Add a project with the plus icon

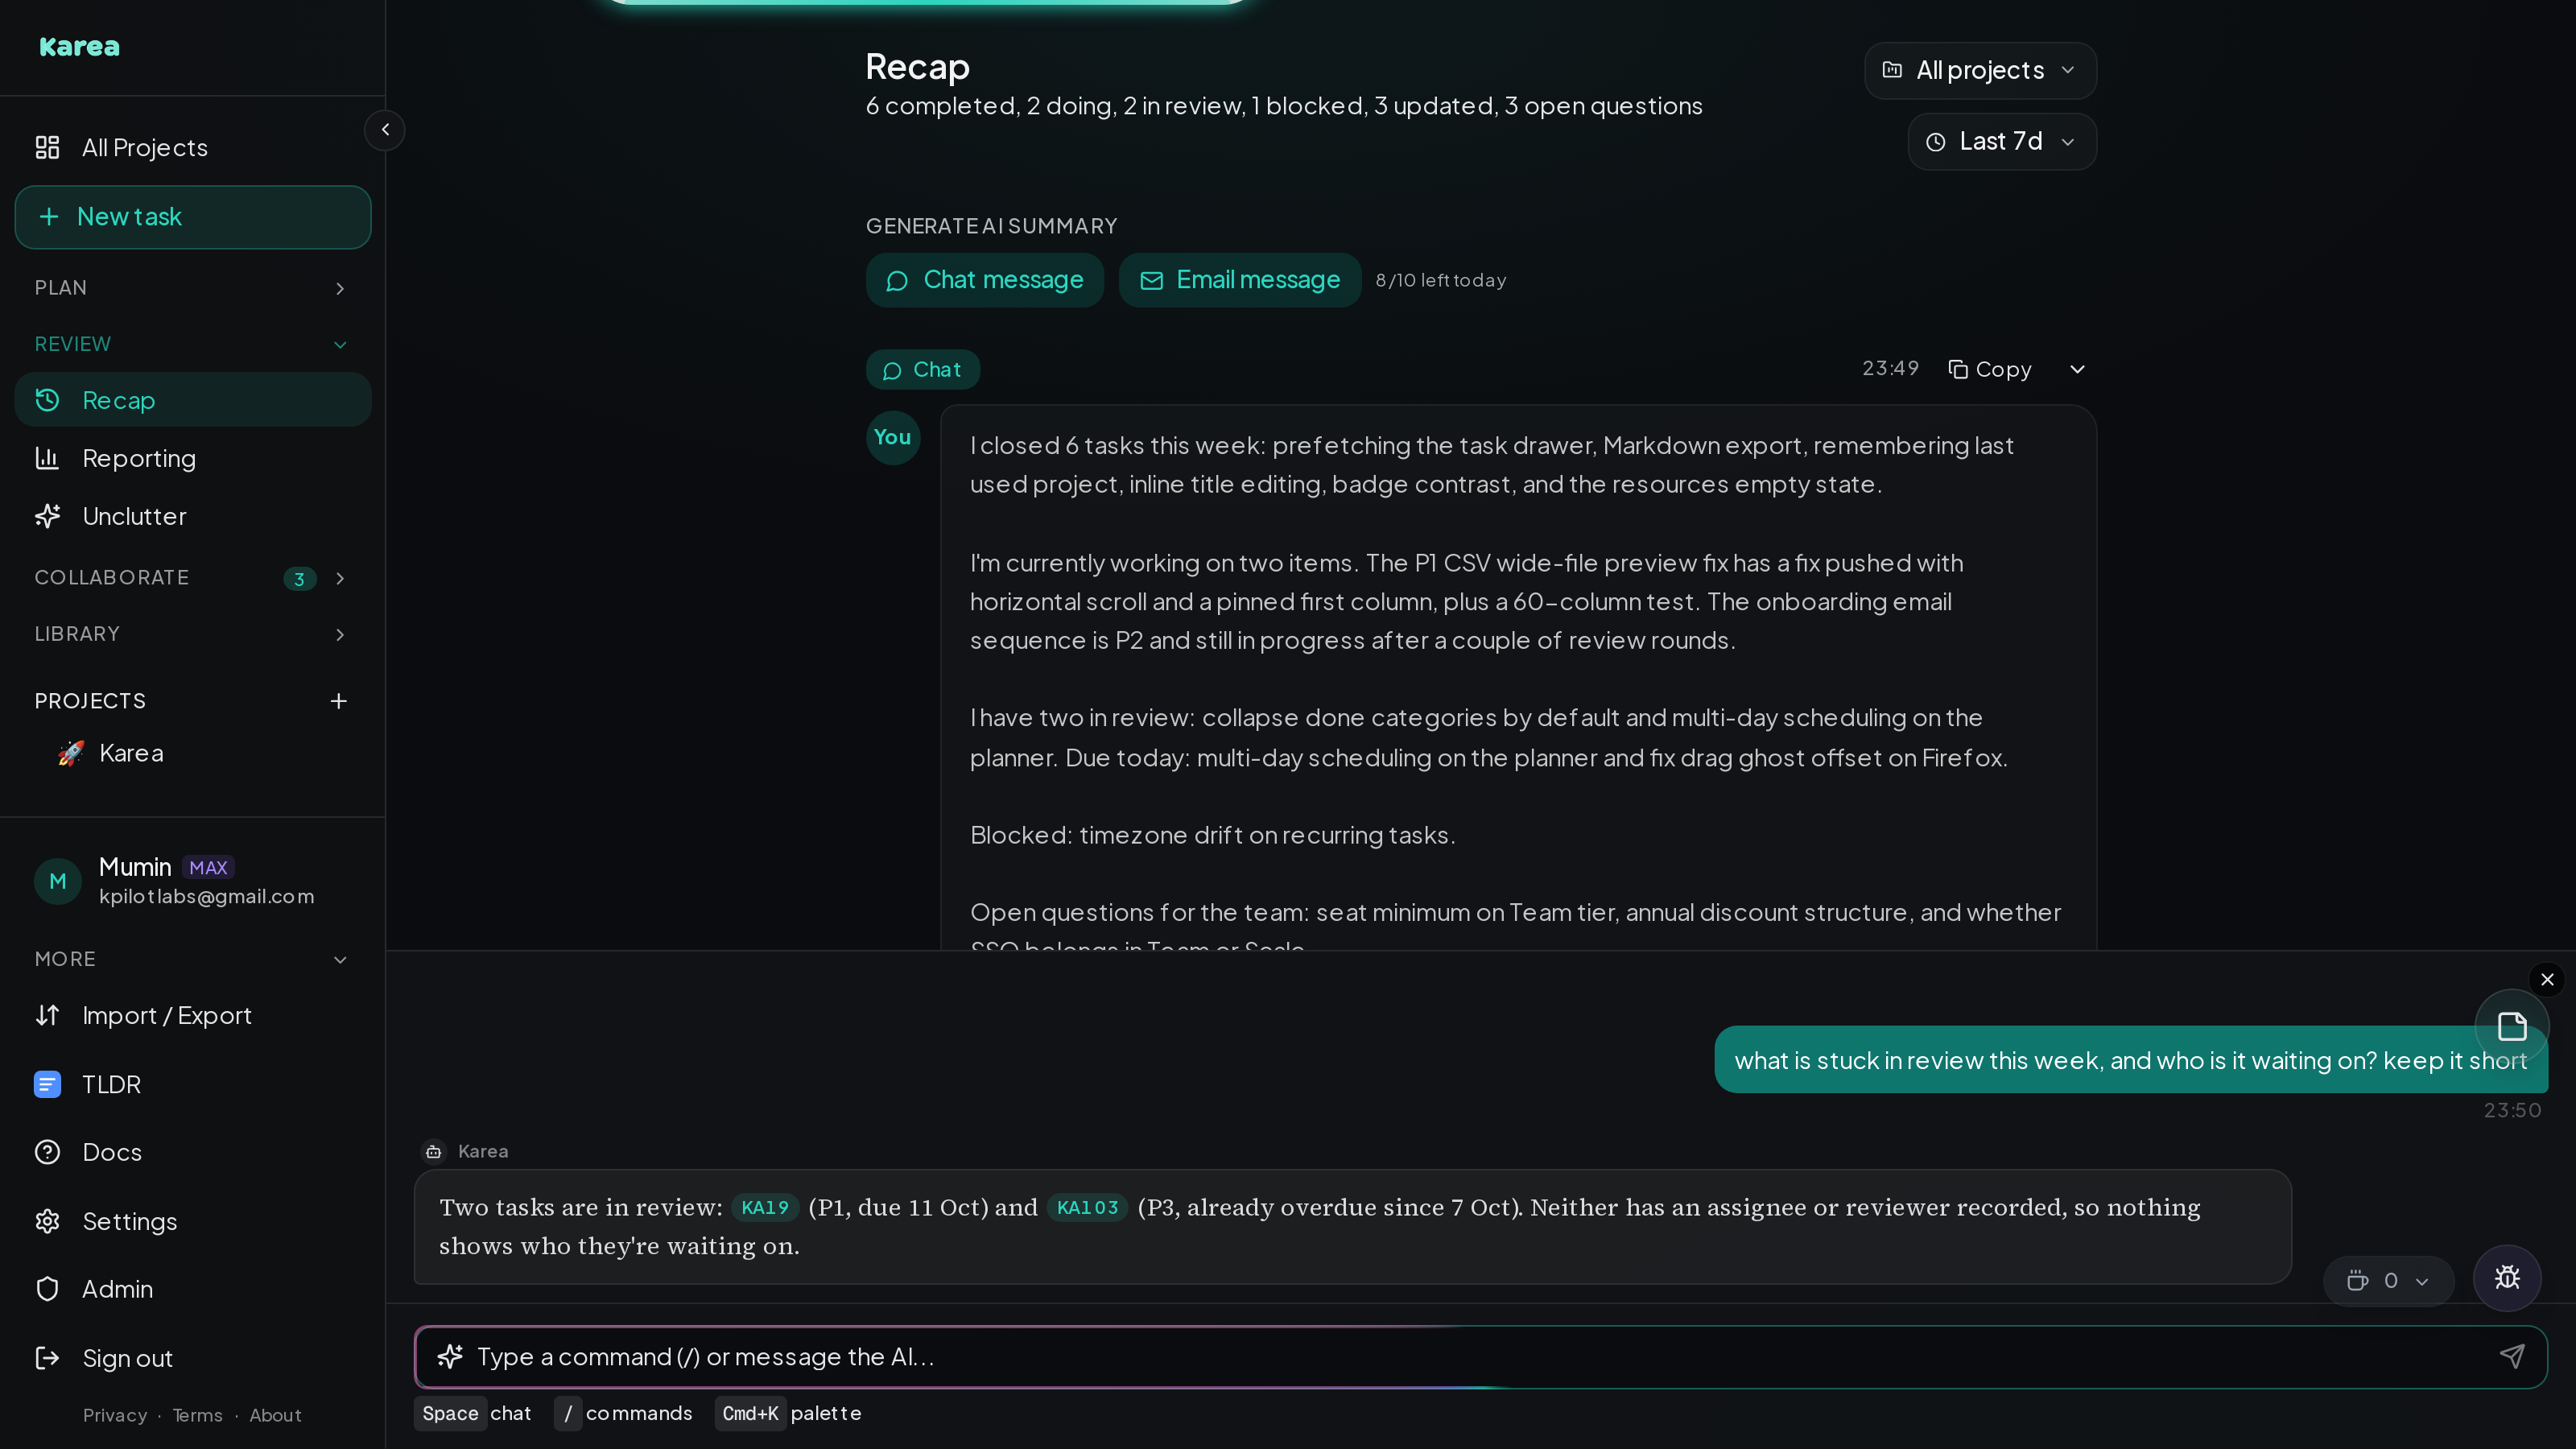point(339,701)
